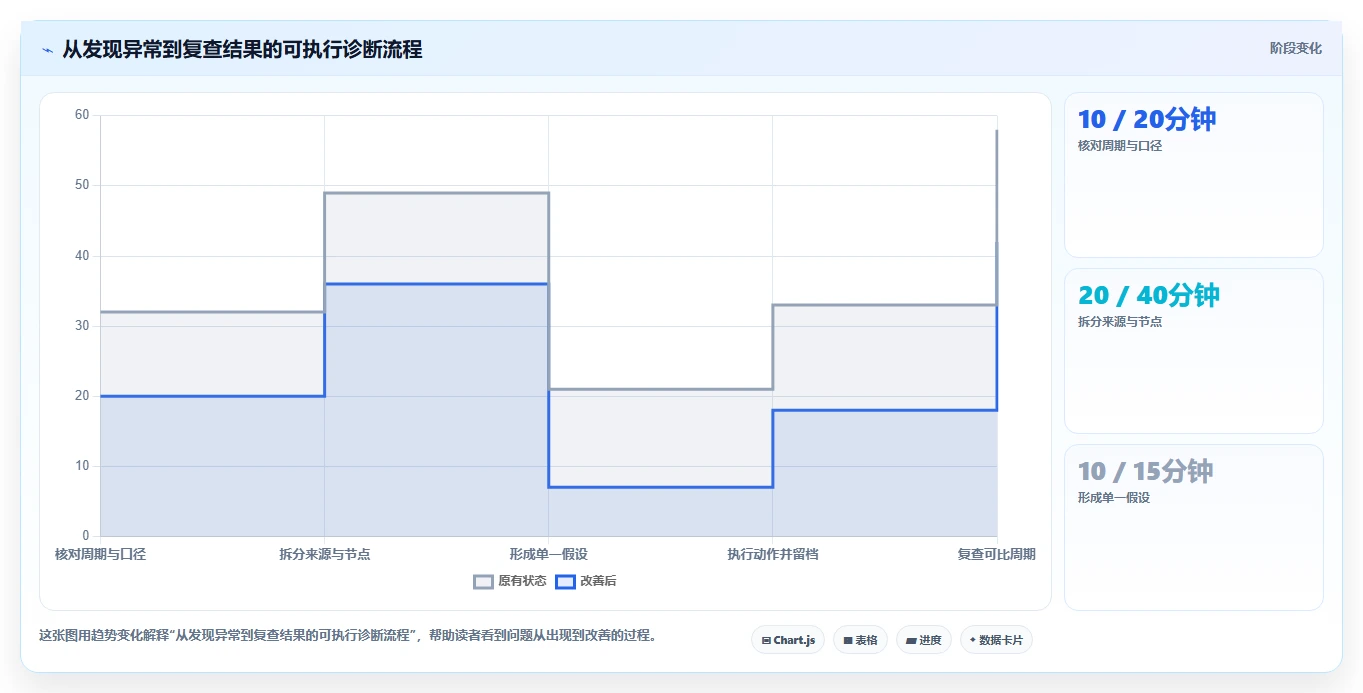This screenshot has height=693, width=1363.
Task: Select the 表格 chip
Action: click(860, 640)
